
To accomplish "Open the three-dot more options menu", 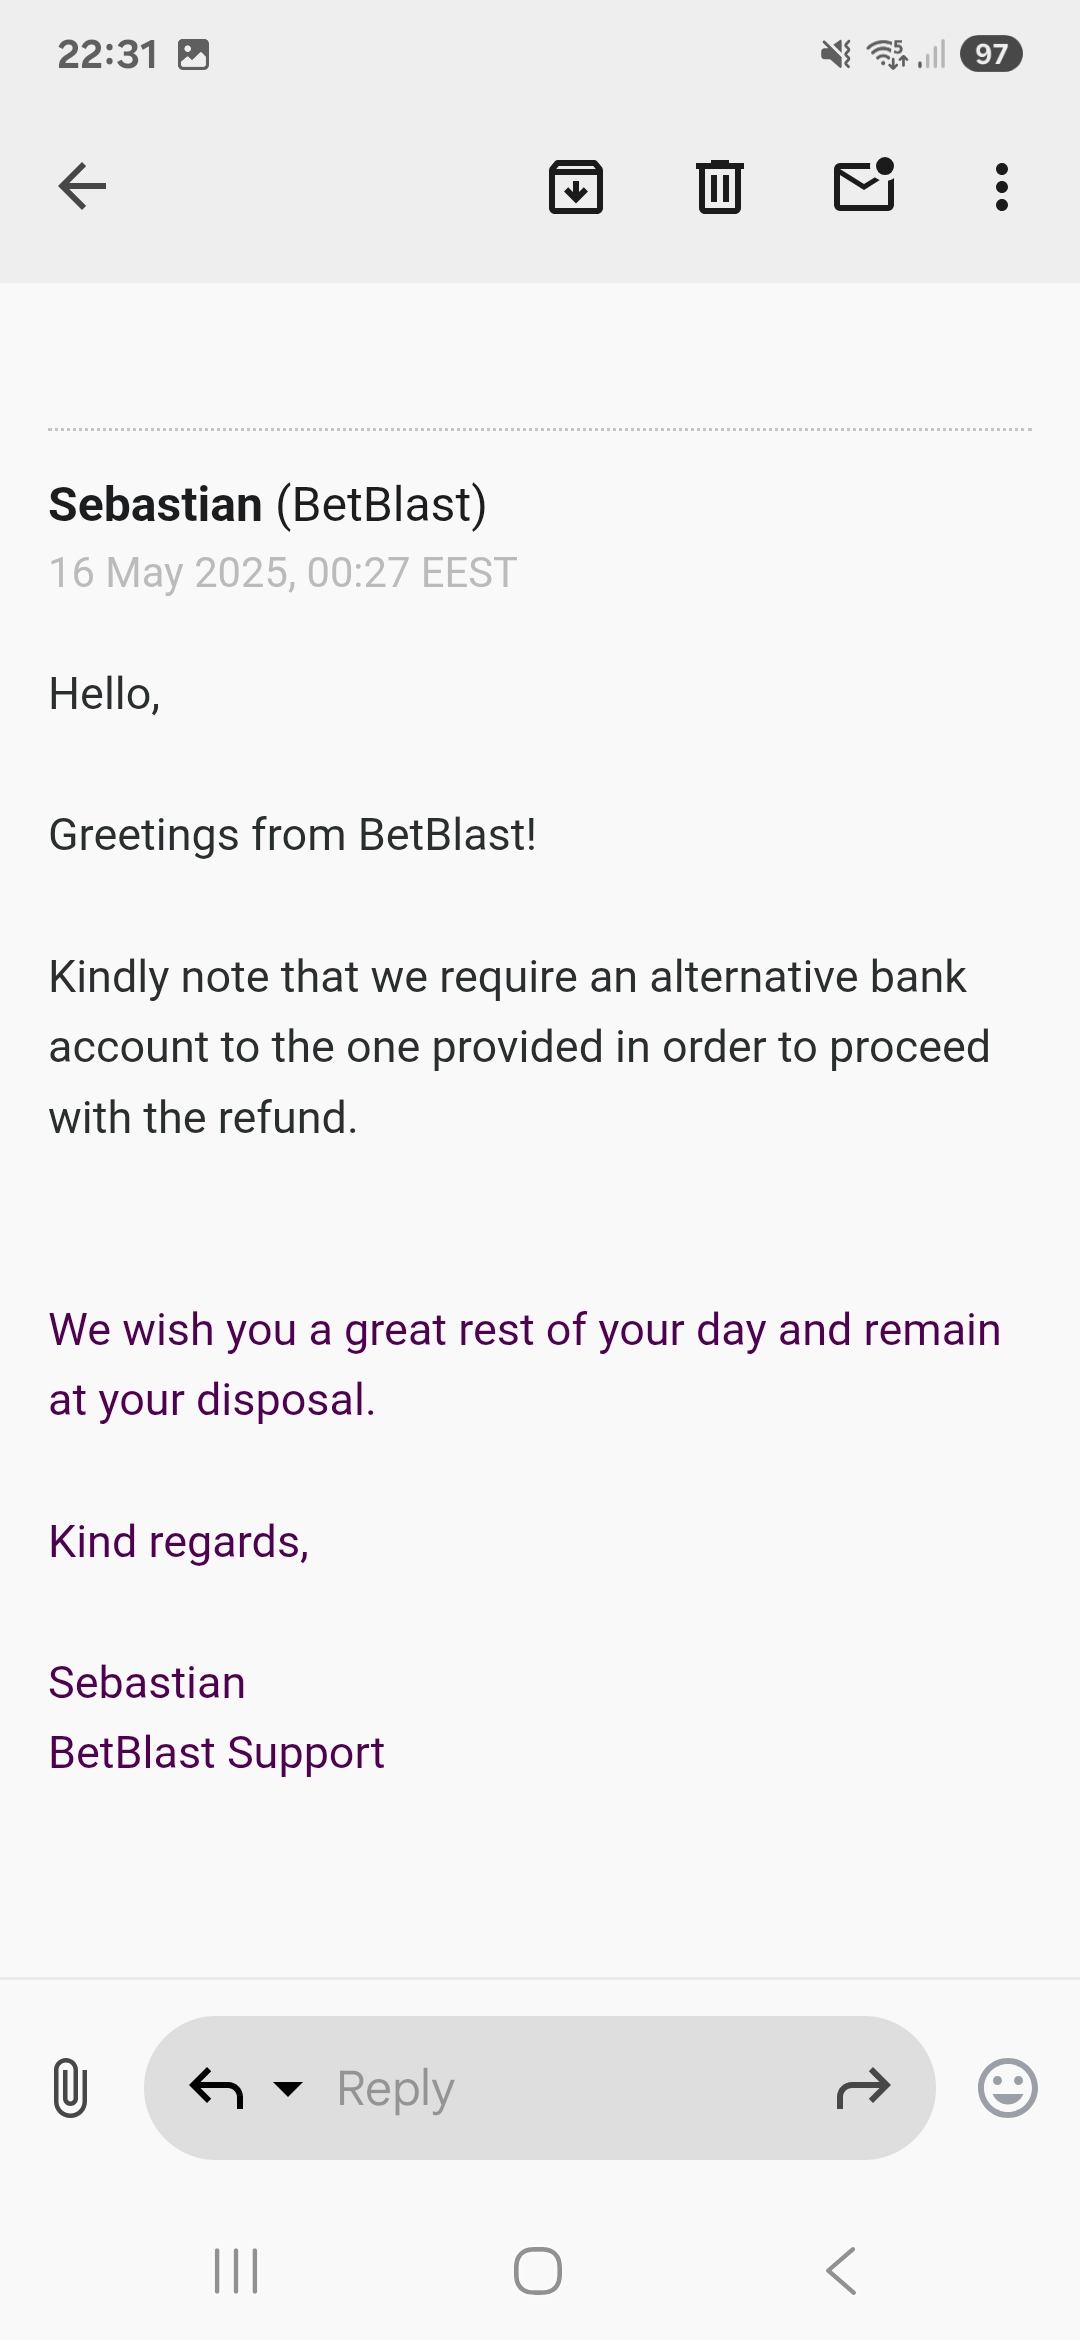I will click(x=1001, y=187).
